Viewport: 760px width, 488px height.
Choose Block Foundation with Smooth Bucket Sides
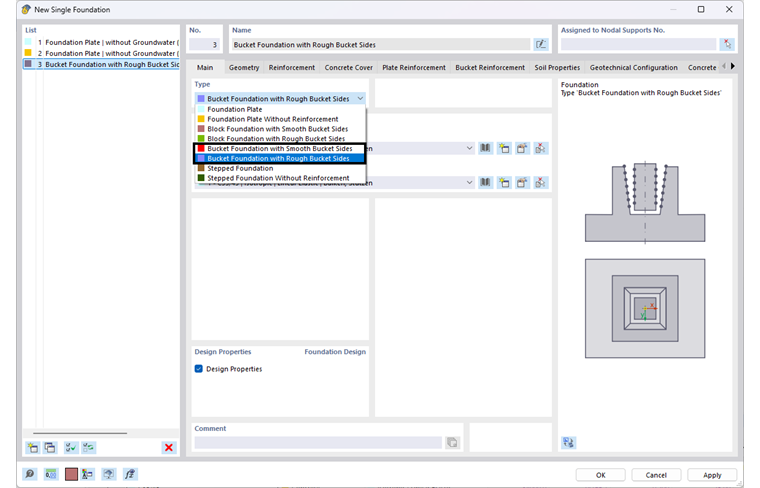(280, 129)
